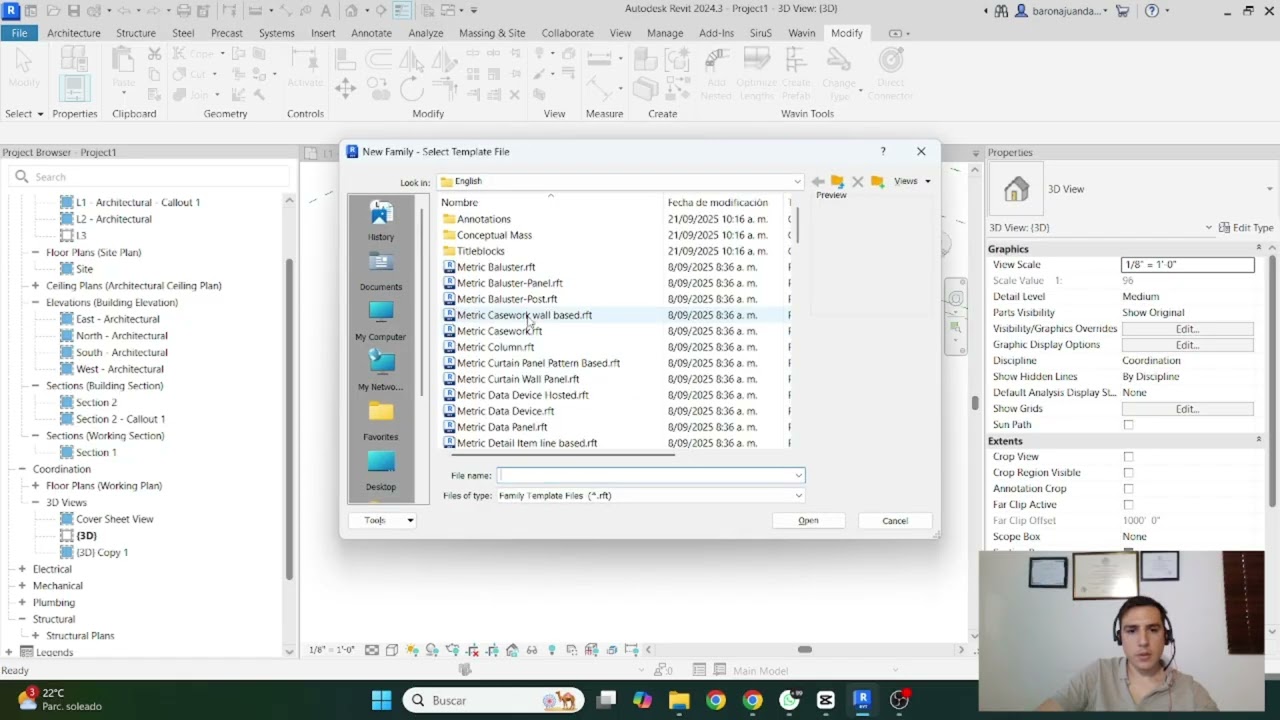Click Default 3D View house icon
The image size is (1280, 720).
pos(352,11)
